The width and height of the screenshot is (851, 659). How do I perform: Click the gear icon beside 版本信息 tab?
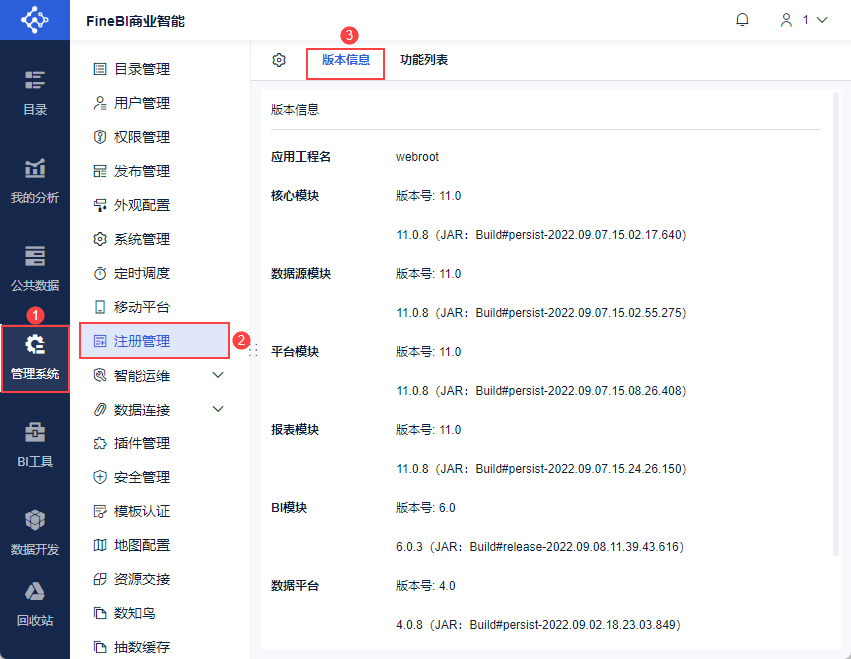tap(279, 60)
